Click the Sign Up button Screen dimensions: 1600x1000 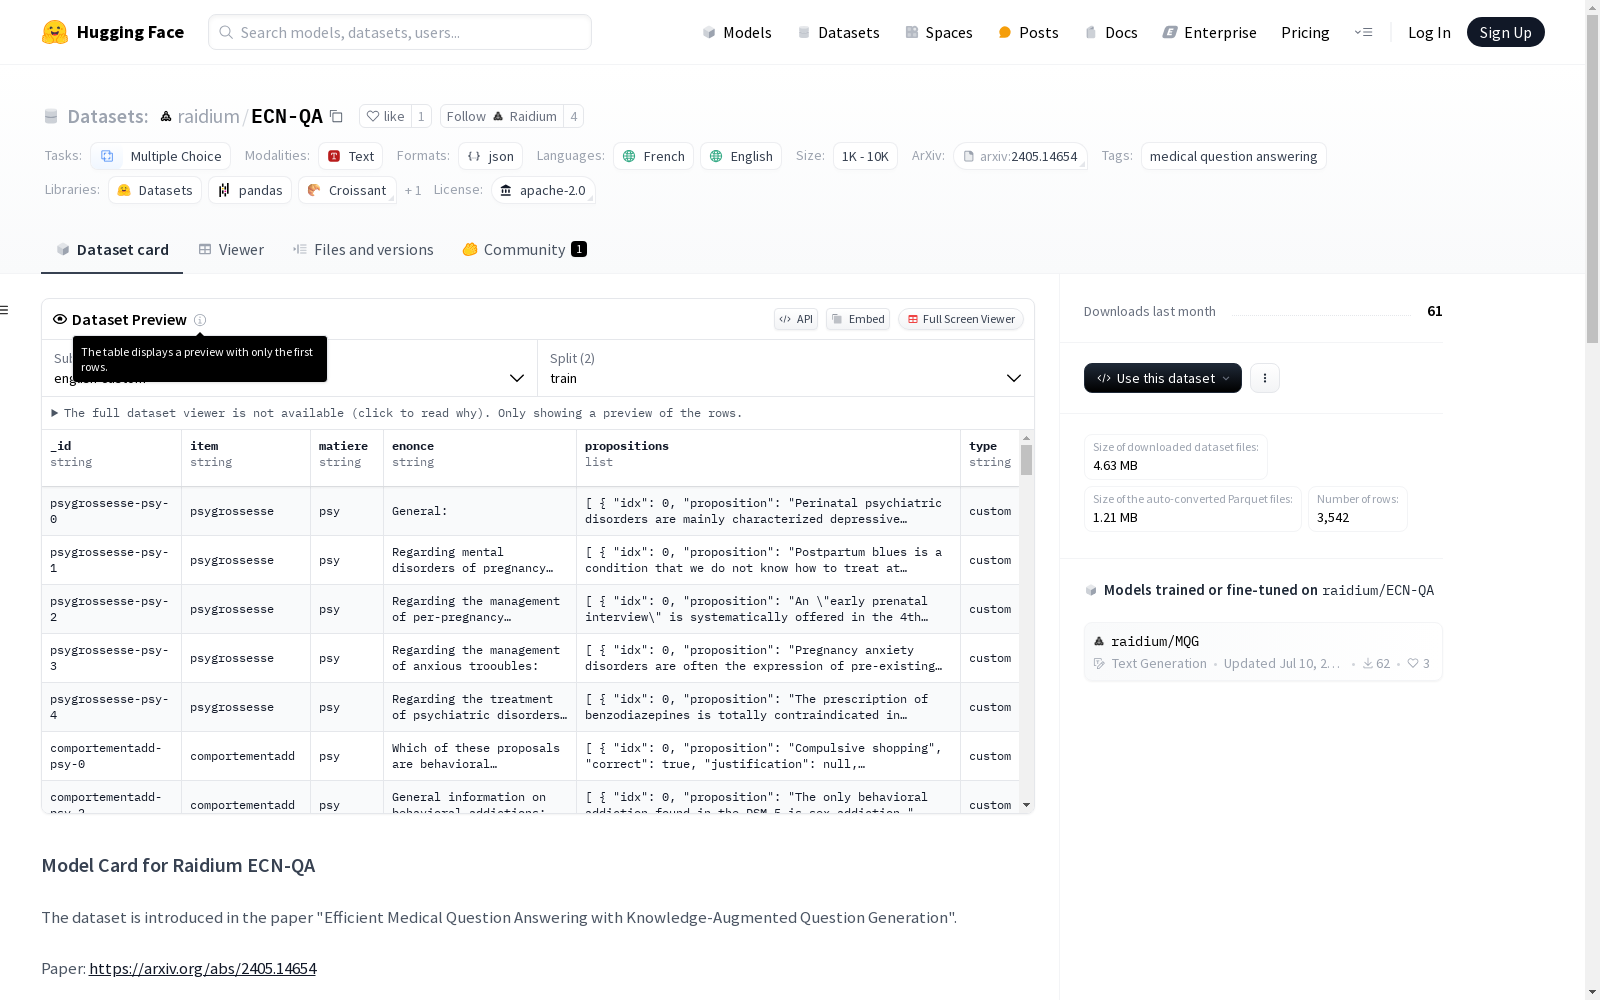click(x=1505, y=32)
